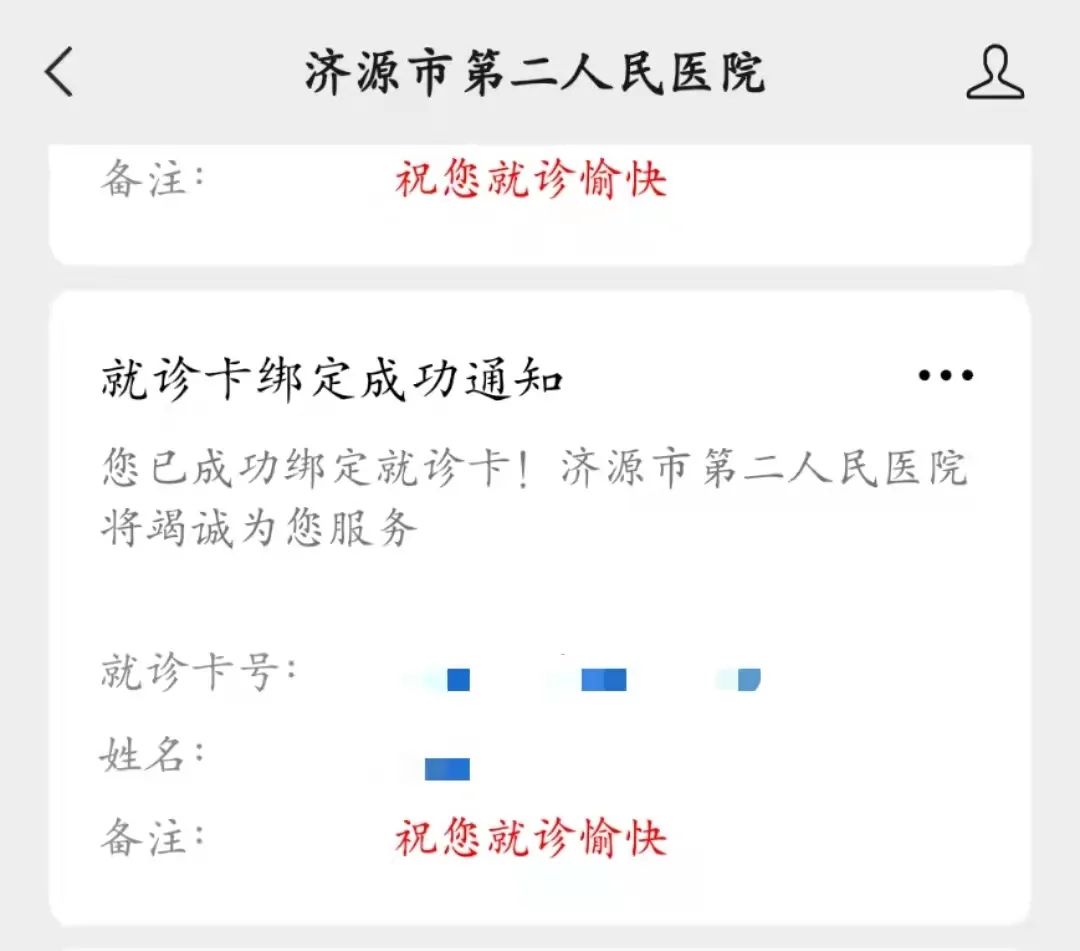The image size is (1080, 951).
Task: Tap the 您已成功绑定就诊卡 message body
Action: tap(534, 497)
